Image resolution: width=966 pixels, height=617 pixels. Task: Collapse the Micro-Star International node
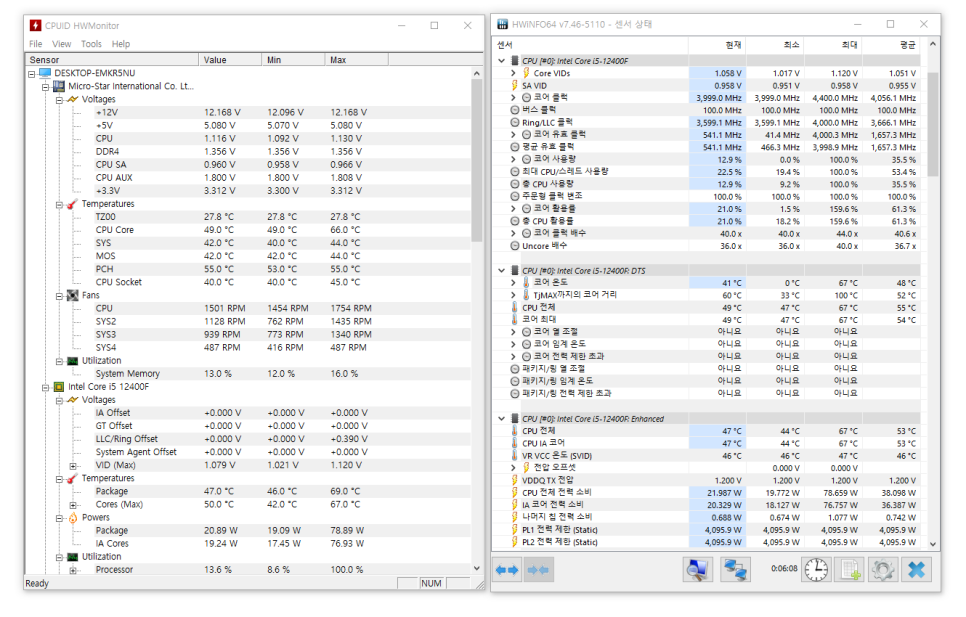pos(46,87)
